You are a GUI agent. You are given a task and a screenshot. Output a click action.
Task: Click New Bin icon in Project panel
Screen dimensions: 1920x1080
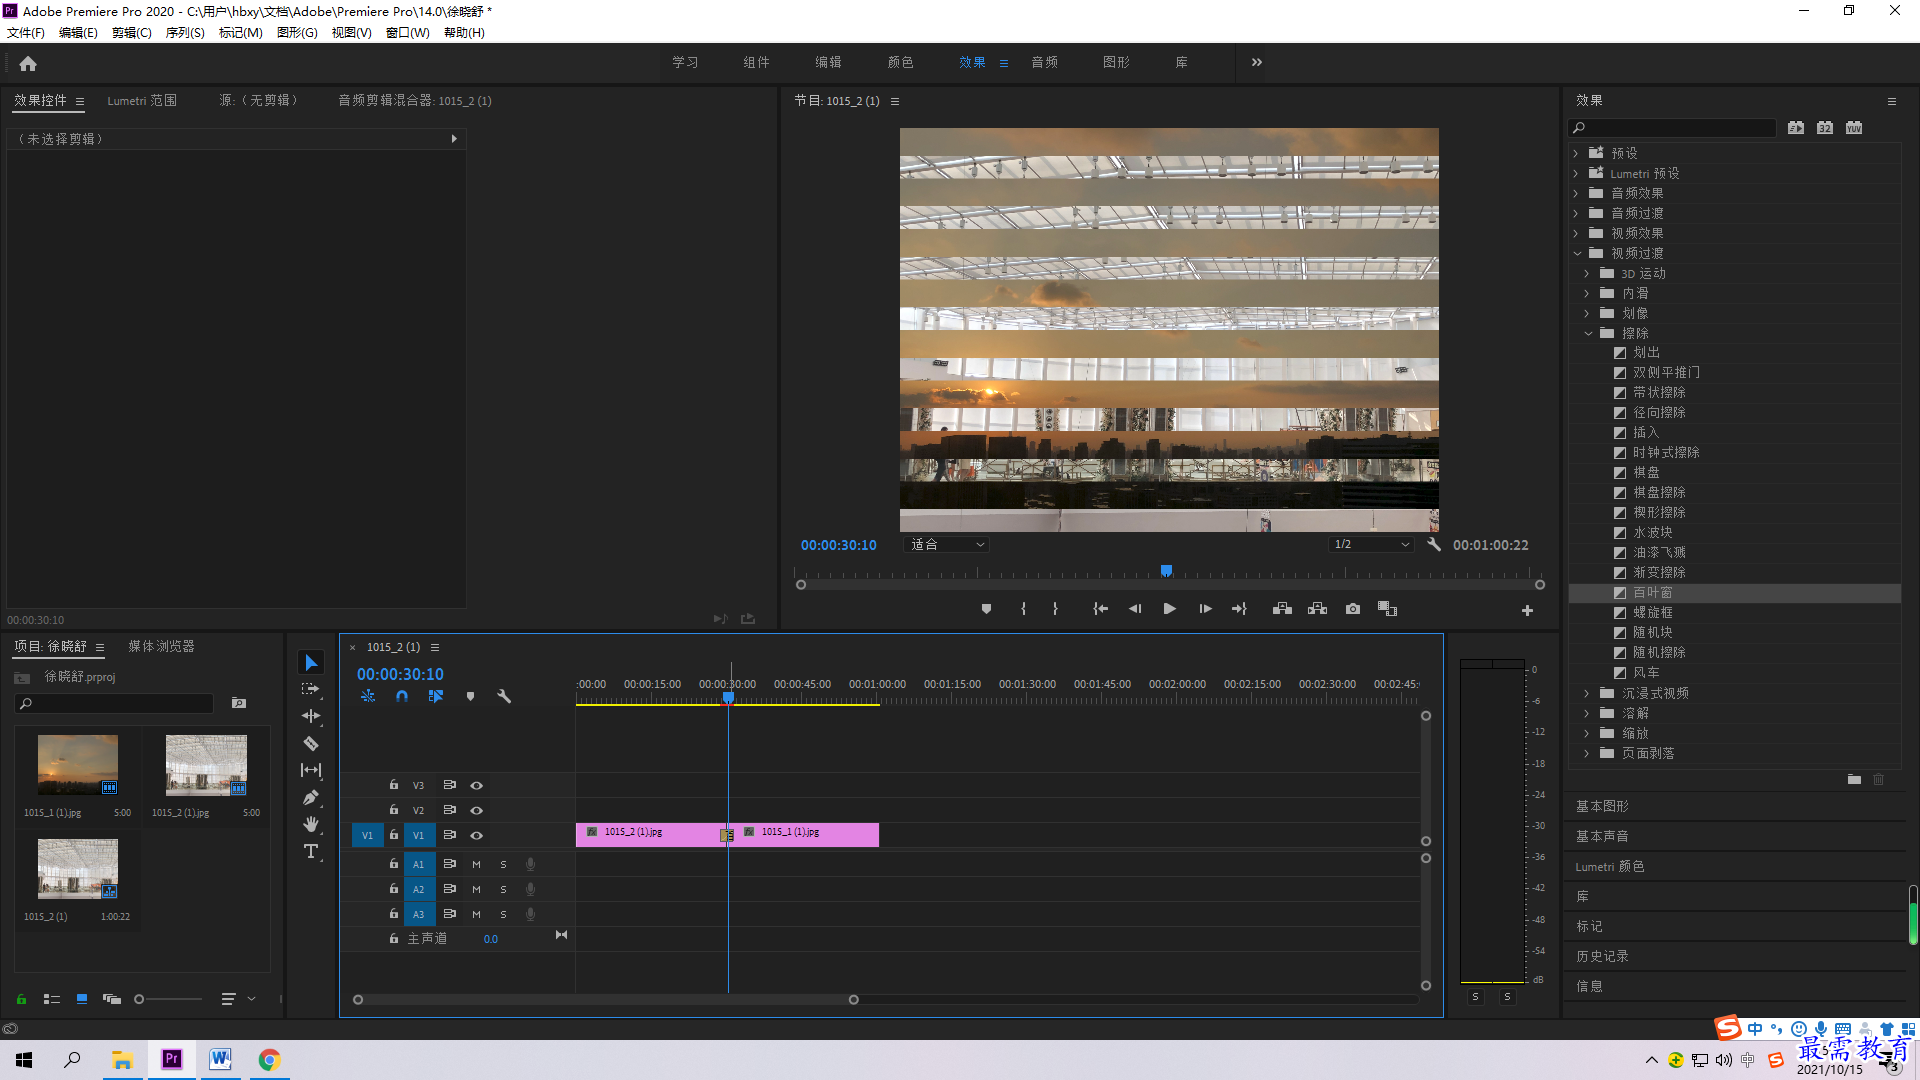(239, 703)
